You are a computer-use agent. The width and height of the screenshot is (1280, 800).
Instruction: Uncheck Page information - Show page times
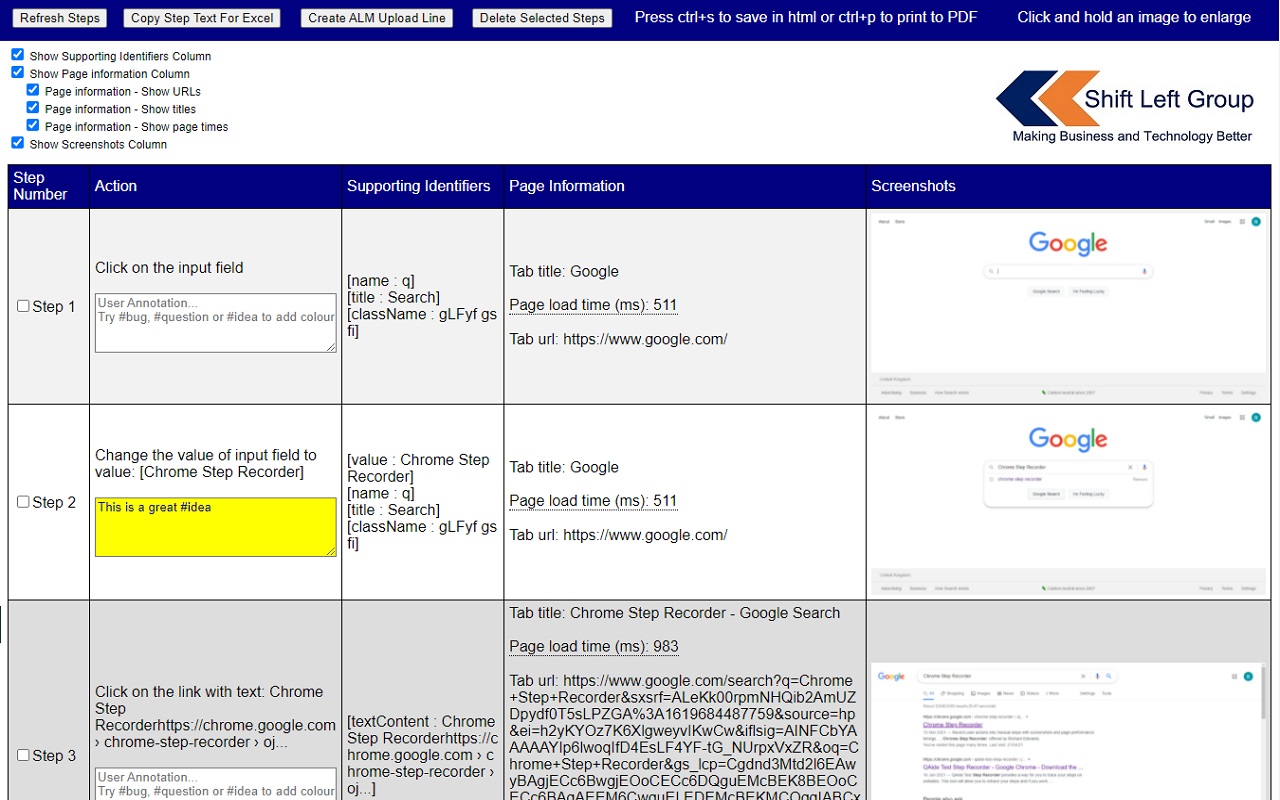point(33,126)
